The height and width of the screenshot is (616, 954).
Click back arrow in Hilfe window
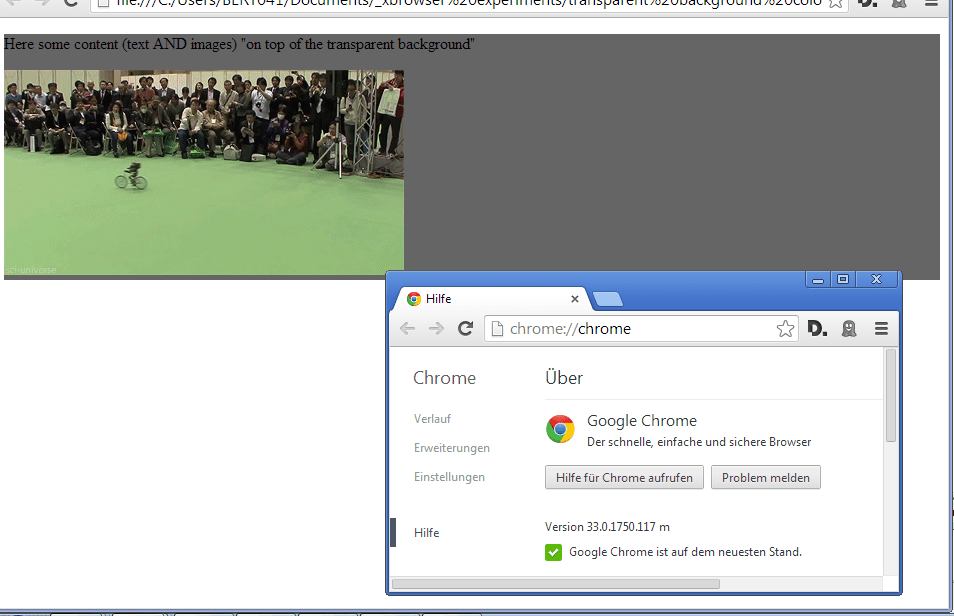coord(408,329)
